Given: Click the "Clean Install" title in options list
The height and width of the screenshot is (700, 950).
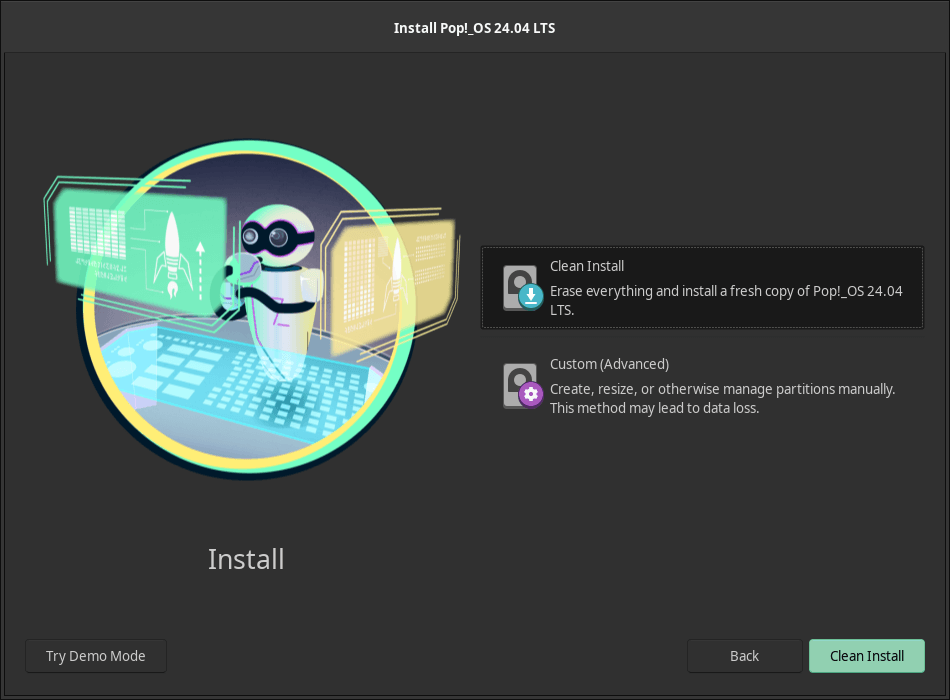Looking at the screenshot, I should (587, 266).
